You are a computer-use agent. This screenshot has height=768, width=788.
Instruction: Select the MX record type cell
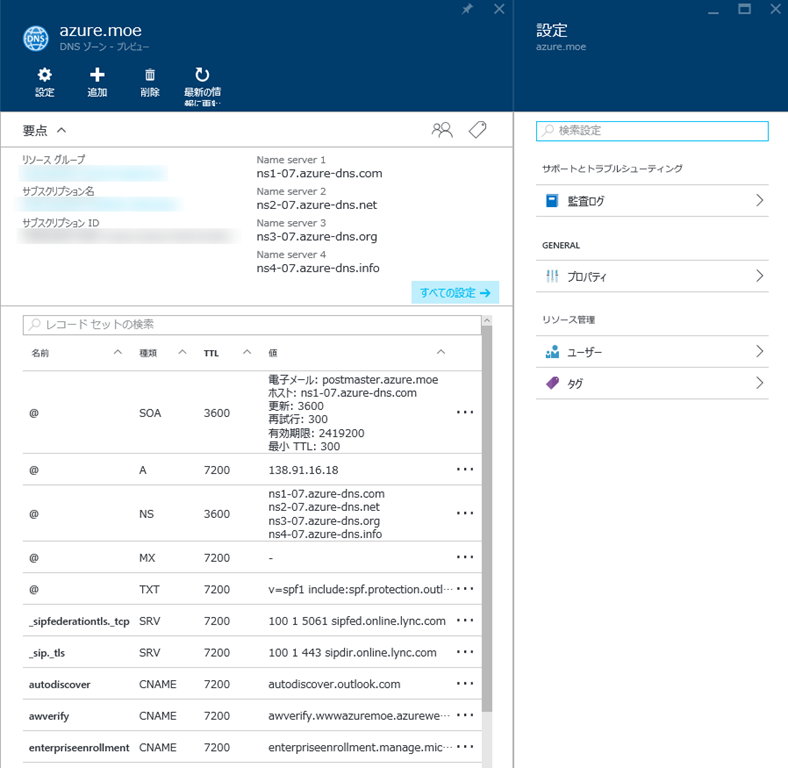[x=147, y=558]
